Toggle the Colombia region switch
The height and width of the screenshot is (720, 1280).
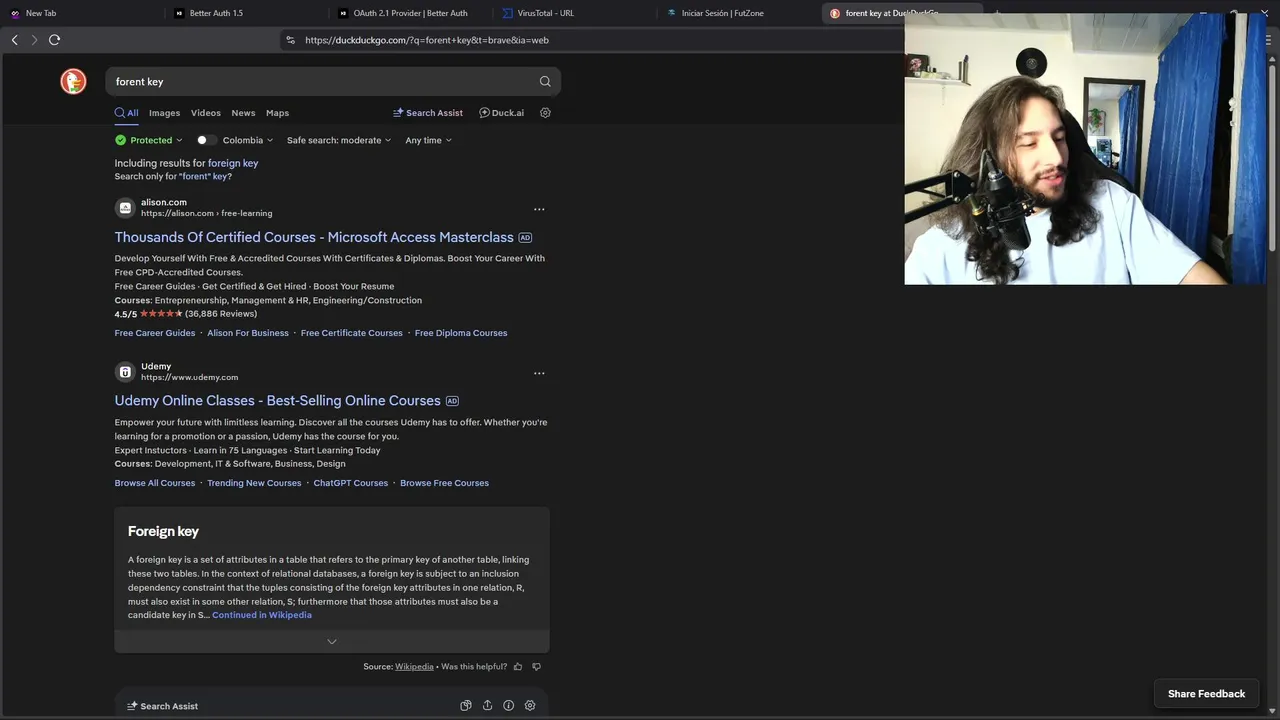click(206, 140)
